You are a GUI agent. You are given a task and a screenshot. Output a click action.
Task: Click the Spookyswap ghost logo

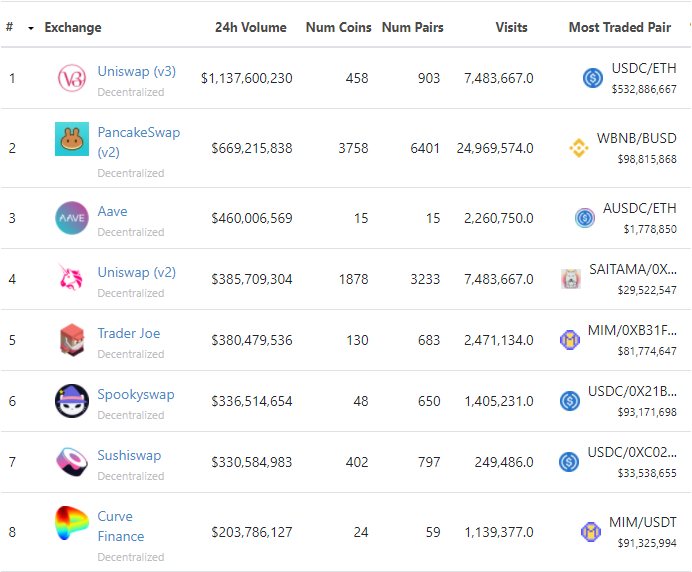pos(72,401)
